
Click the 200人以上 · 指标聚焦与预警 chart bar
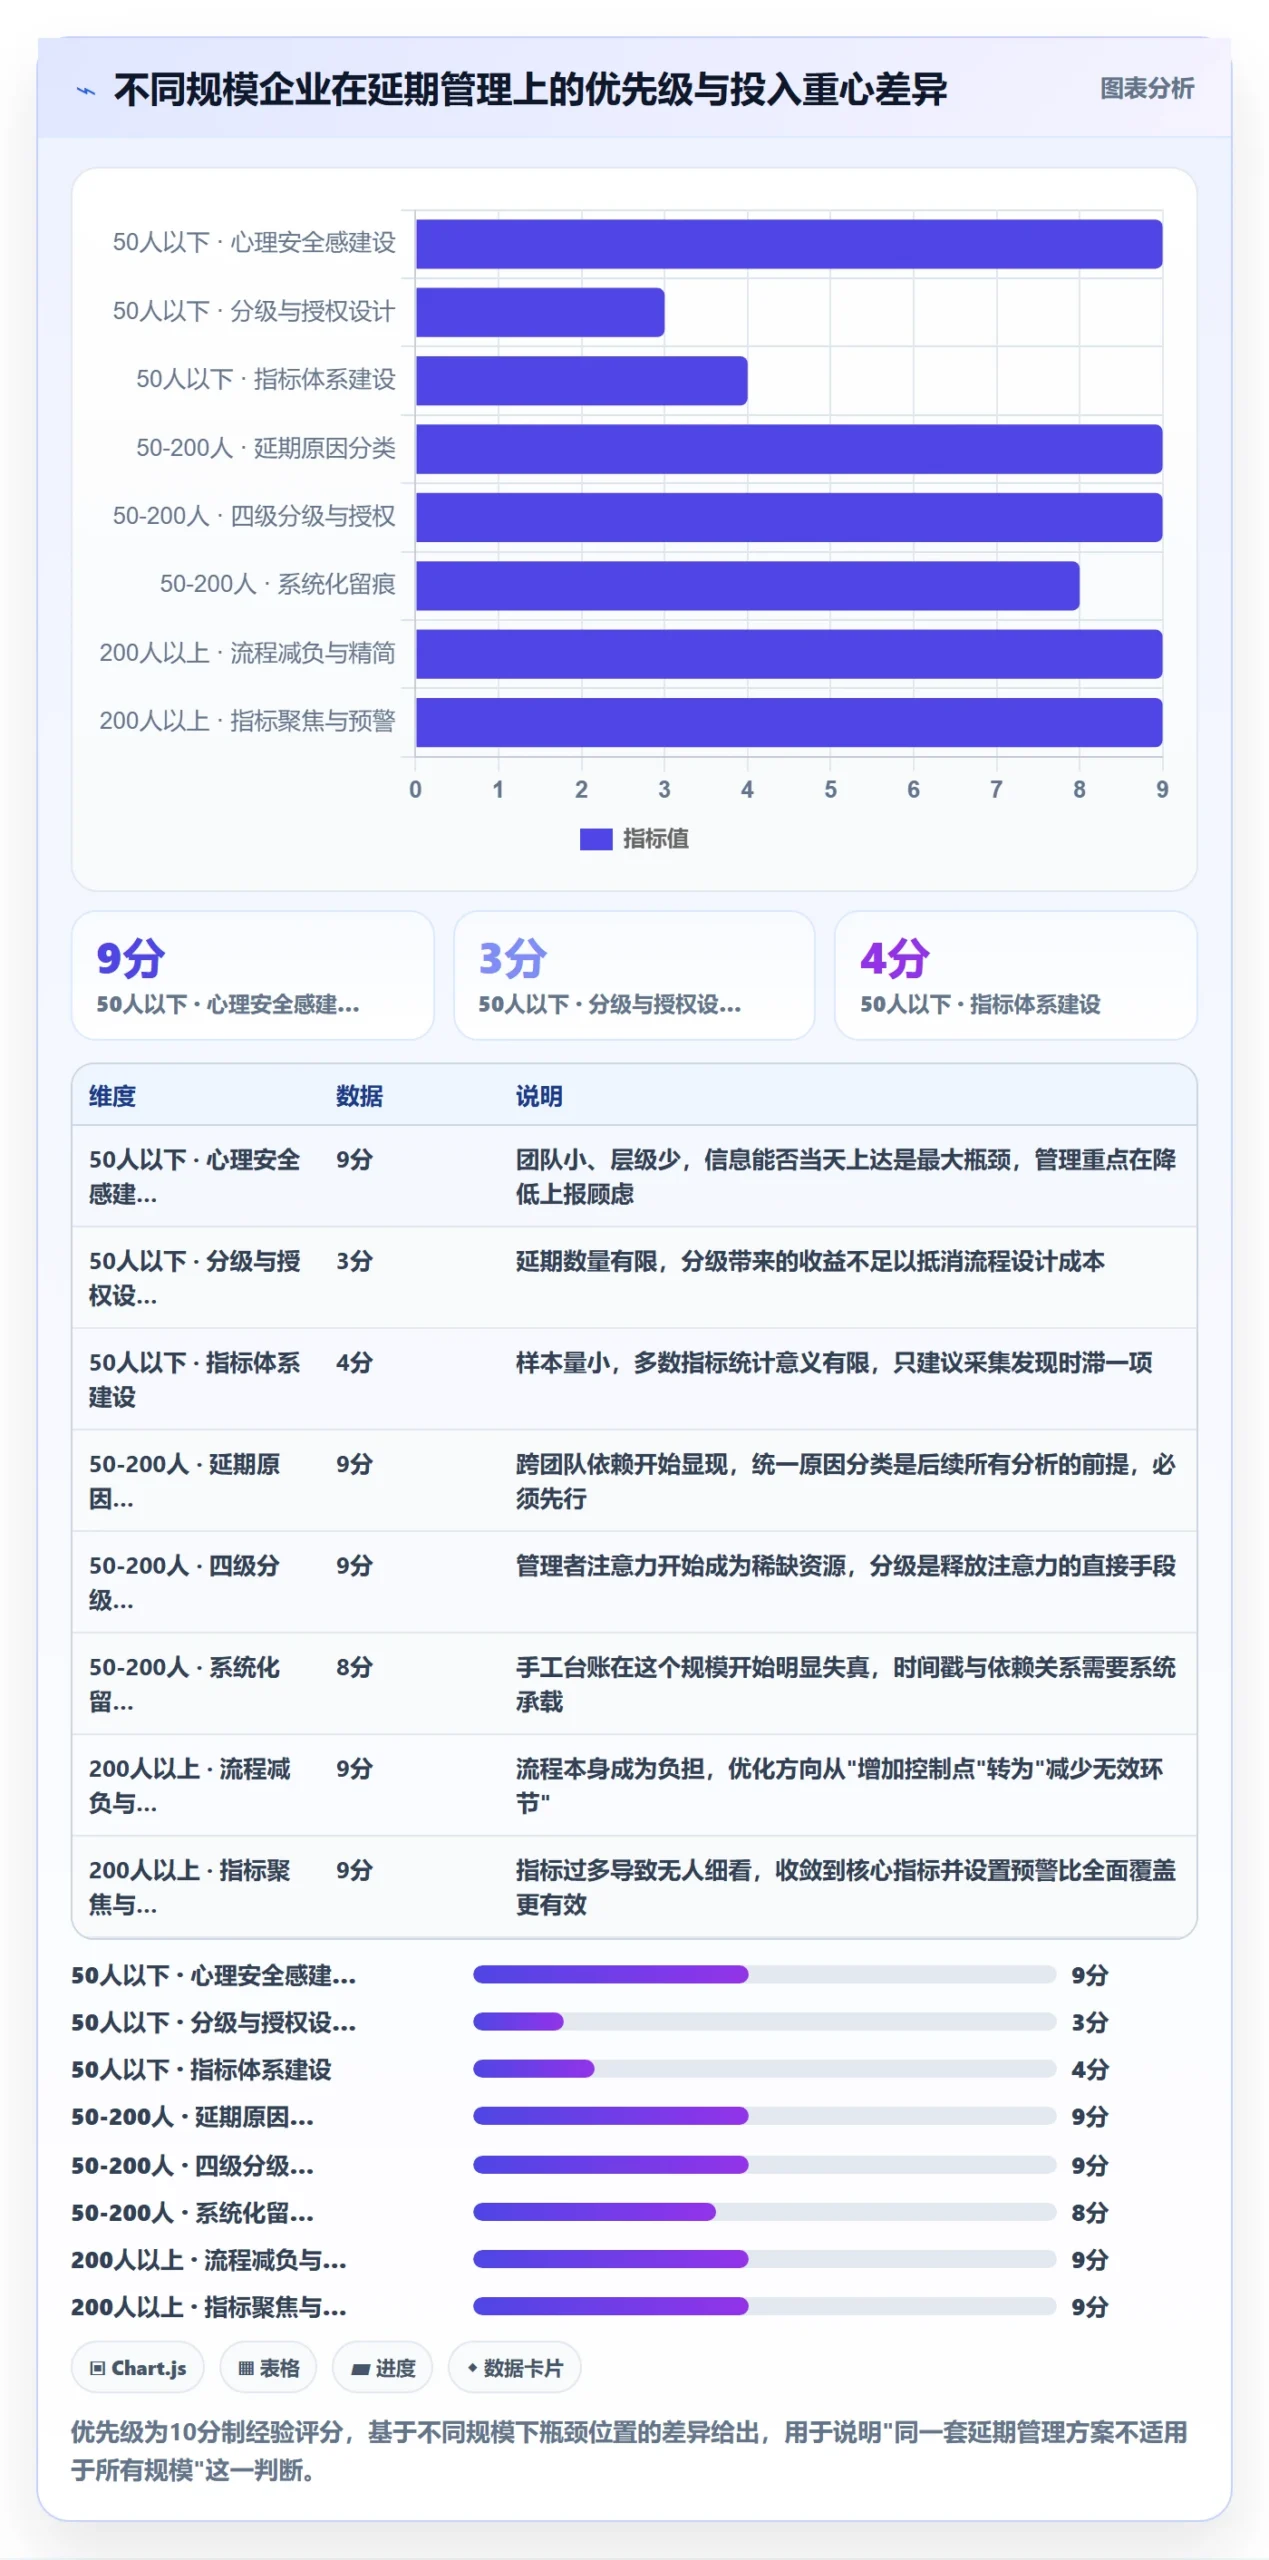click(789, 722)
